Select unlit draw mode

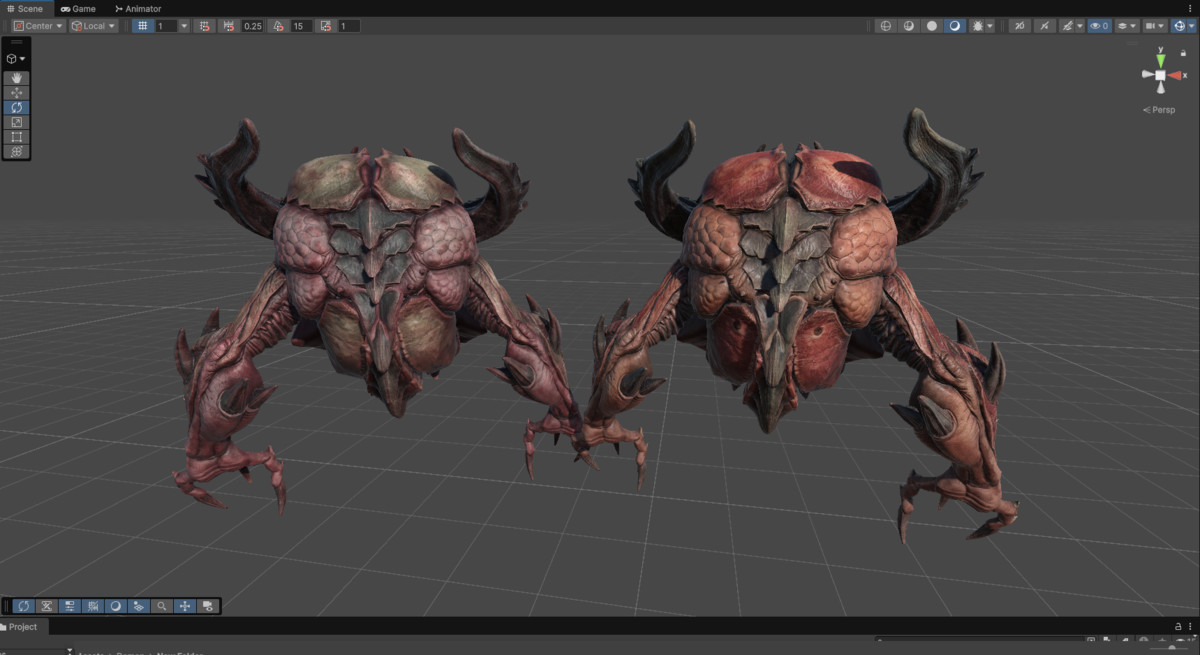point(932,26)
